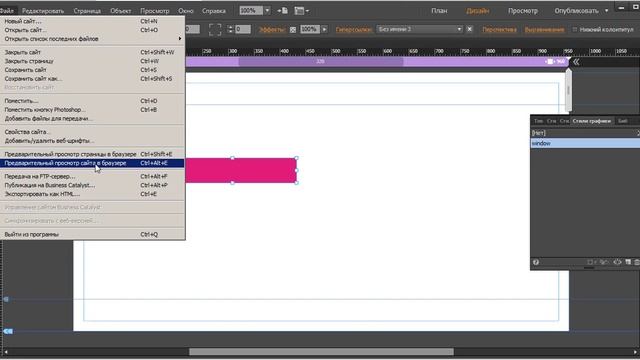The width and height of the screenshot is (640, 360).
Task: Select the pink rectangle on the canvas
Action: 241,170
